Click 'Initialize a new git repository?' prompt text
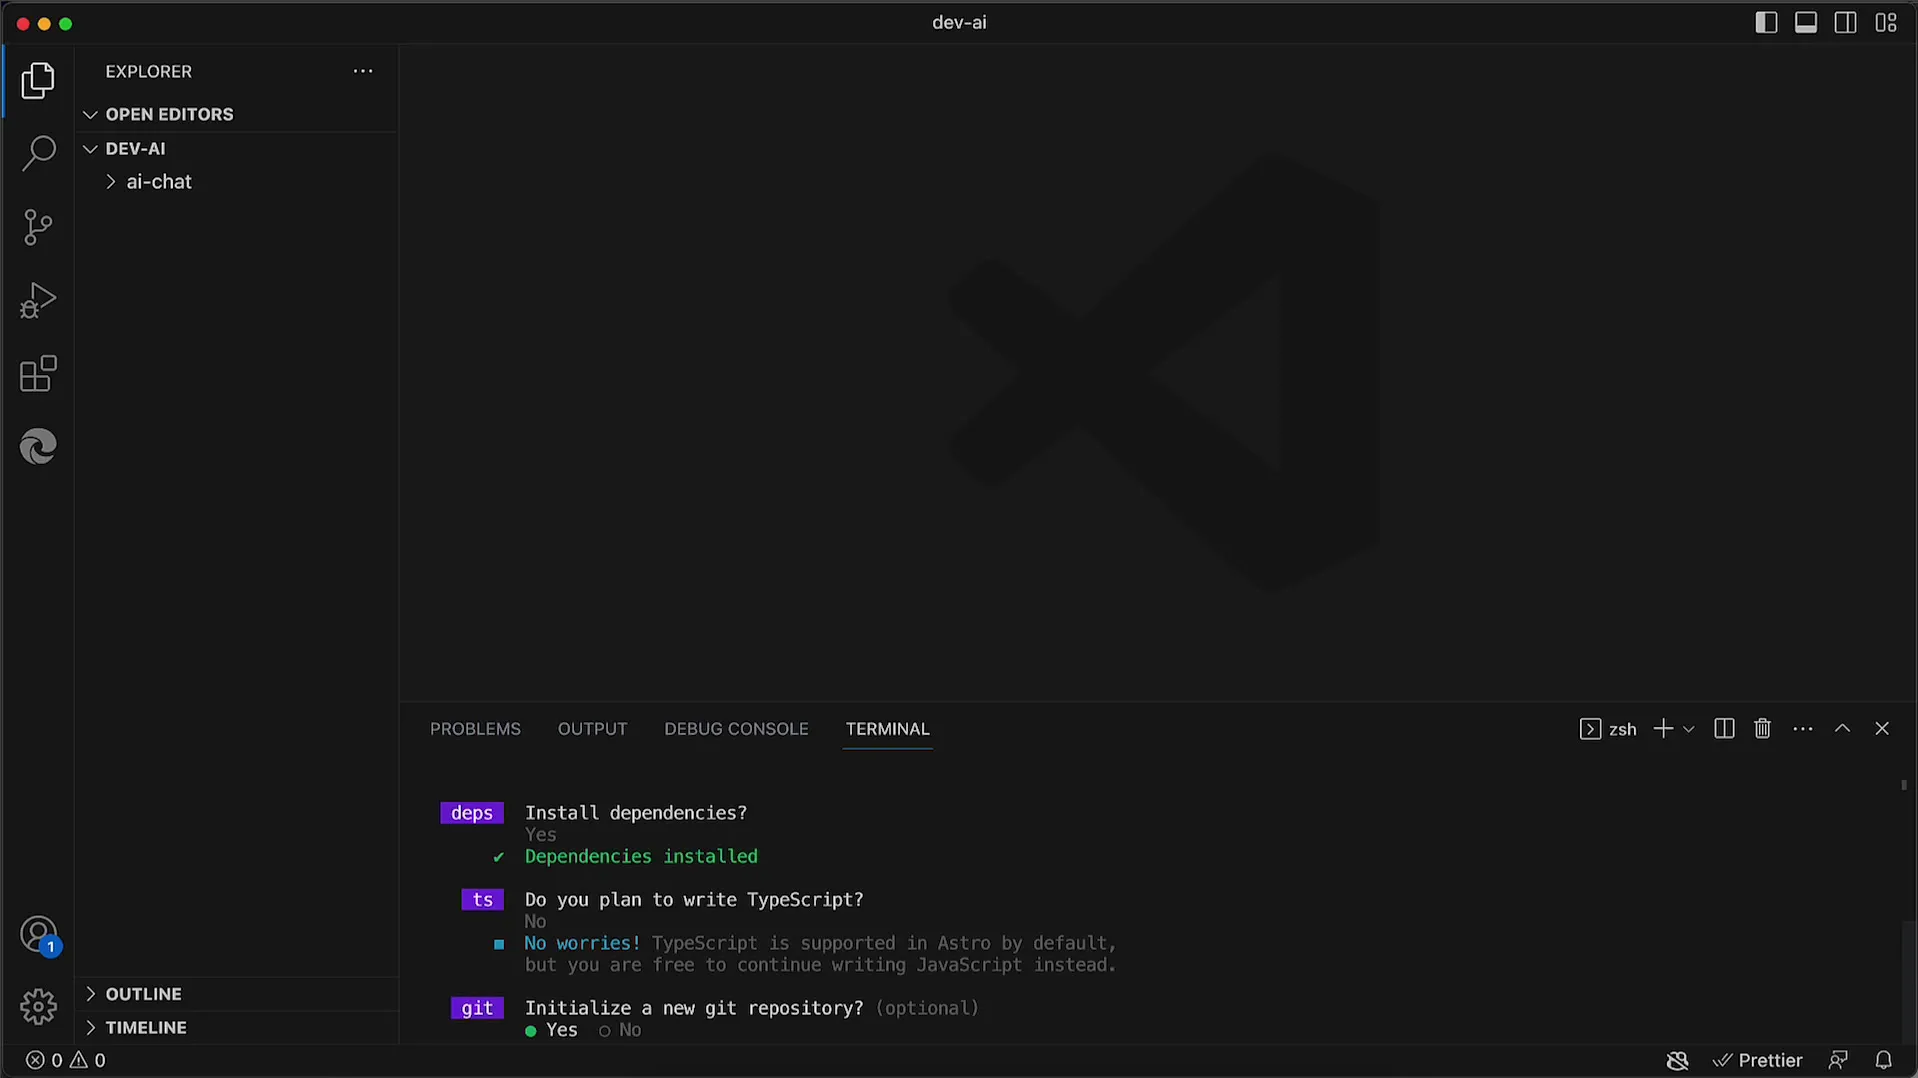Screen dimensions: 1918x1078 [x=694, y=1008]
